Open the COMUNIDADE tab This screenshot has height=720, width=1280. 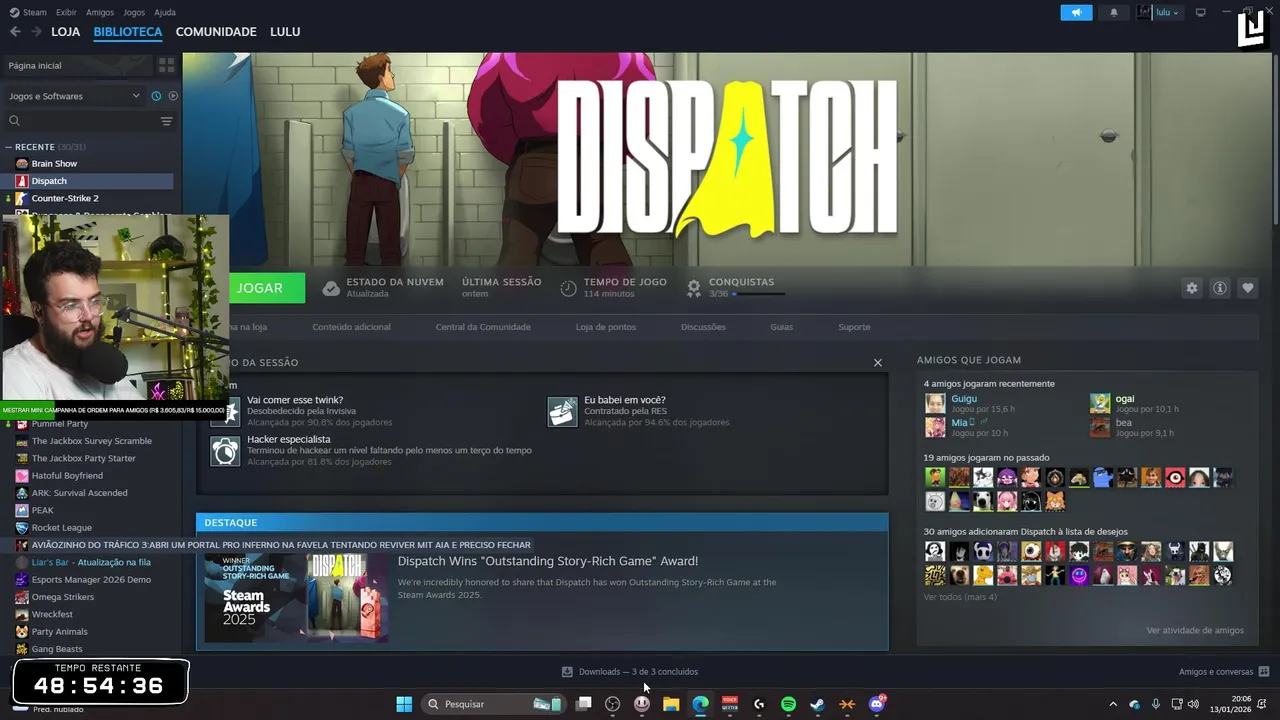pyautogui.click(x=216, y=32)
